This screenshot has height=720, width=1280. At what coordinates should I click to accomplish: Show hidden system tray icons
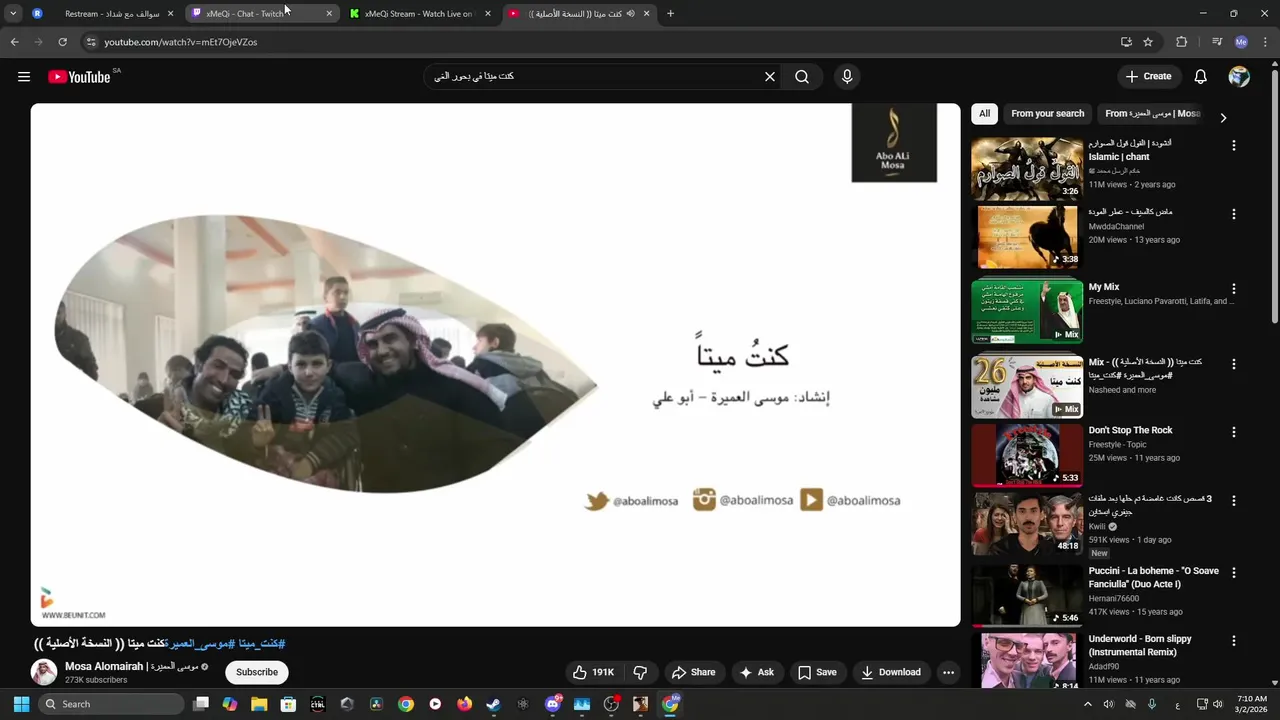(1088, 704)
